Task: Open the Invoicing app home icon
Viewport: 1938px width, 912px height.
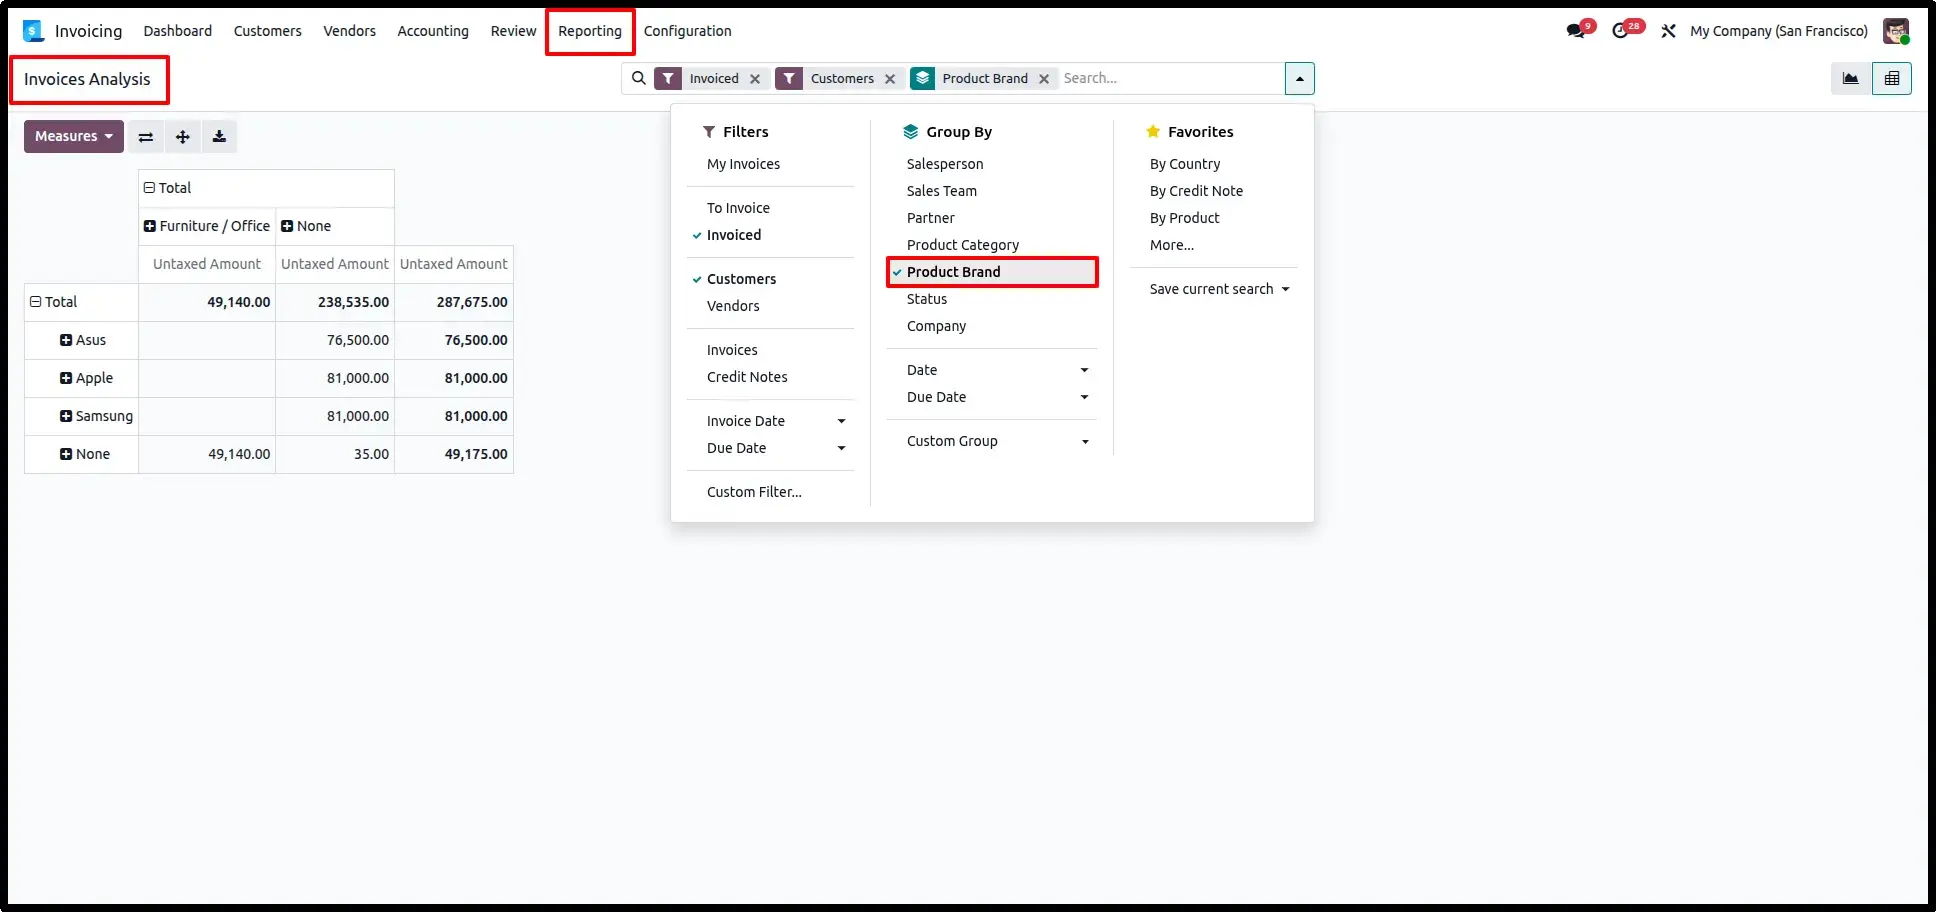Action: point(33,31)
